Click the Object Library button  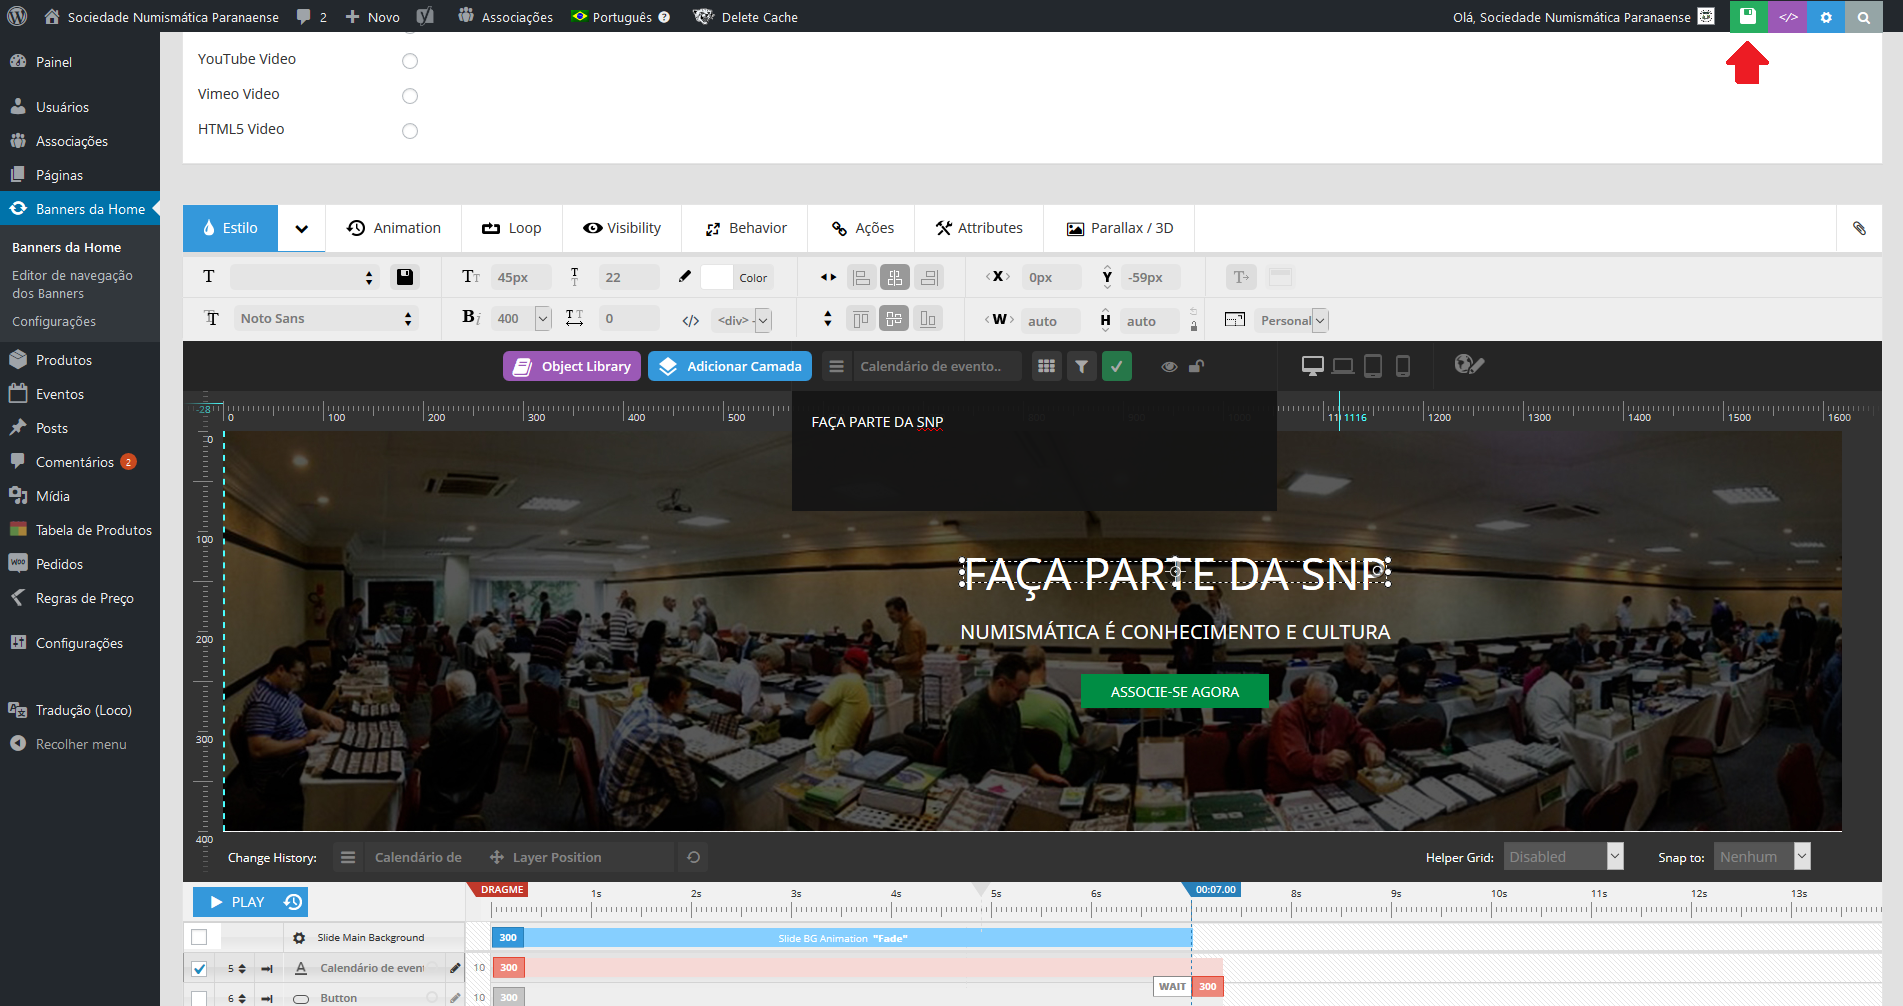coord(572,366)
